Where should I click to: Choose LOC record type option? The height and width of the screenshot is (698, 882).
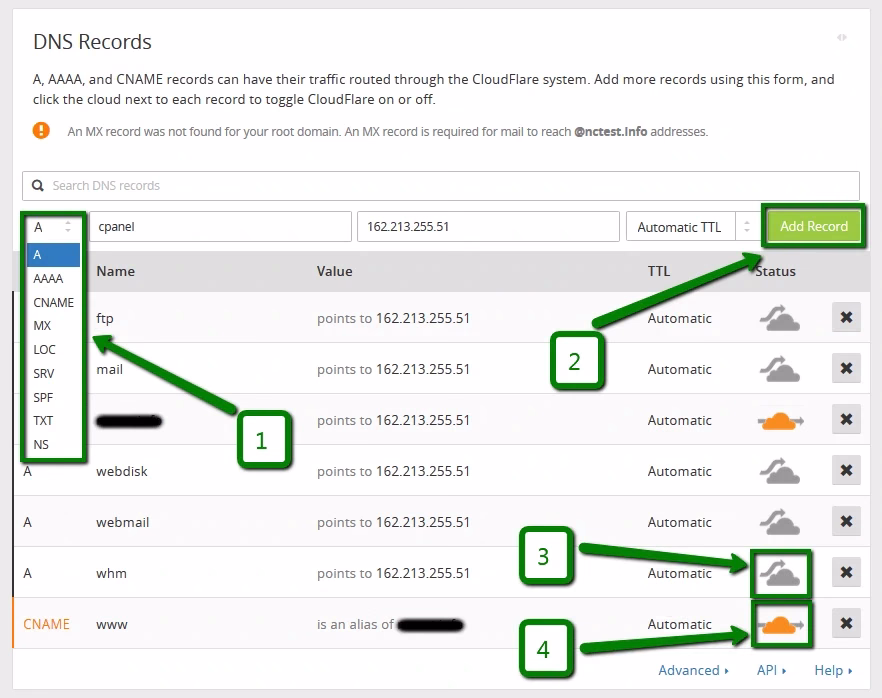(53, 350)
